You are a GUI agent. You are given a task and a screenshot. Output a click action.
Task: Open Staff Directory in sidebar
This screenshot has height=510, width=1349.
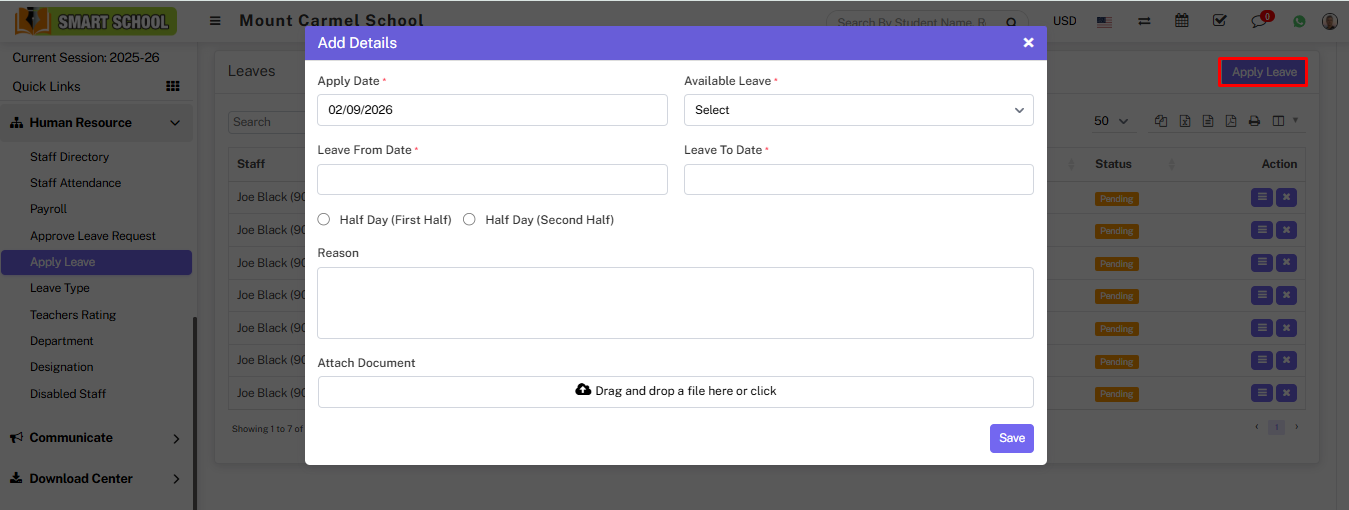click(x=69, y=157)
